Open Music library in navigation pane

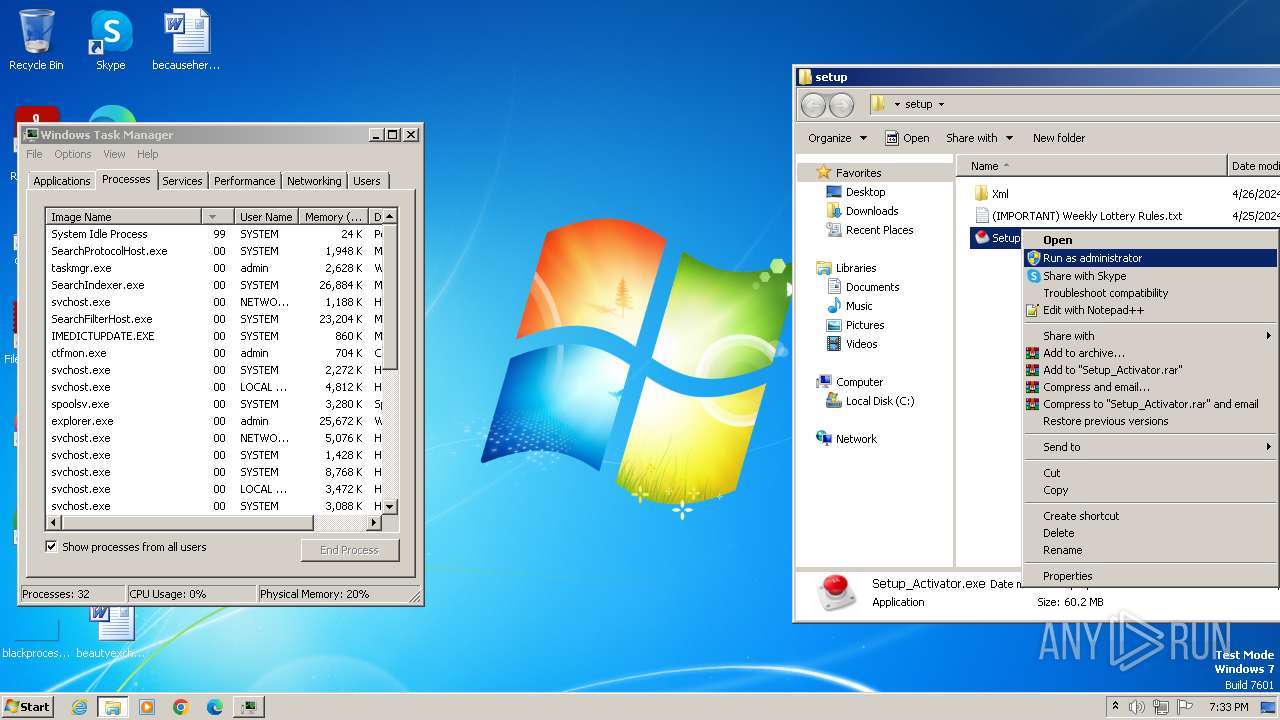[x=859, y=306]
